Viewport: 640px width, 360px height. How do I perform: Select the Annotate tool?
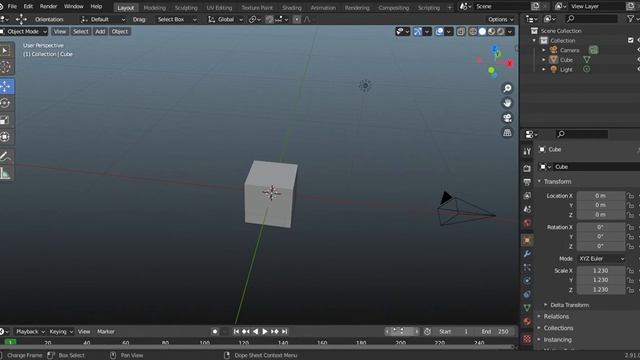[x=5, y=156]
